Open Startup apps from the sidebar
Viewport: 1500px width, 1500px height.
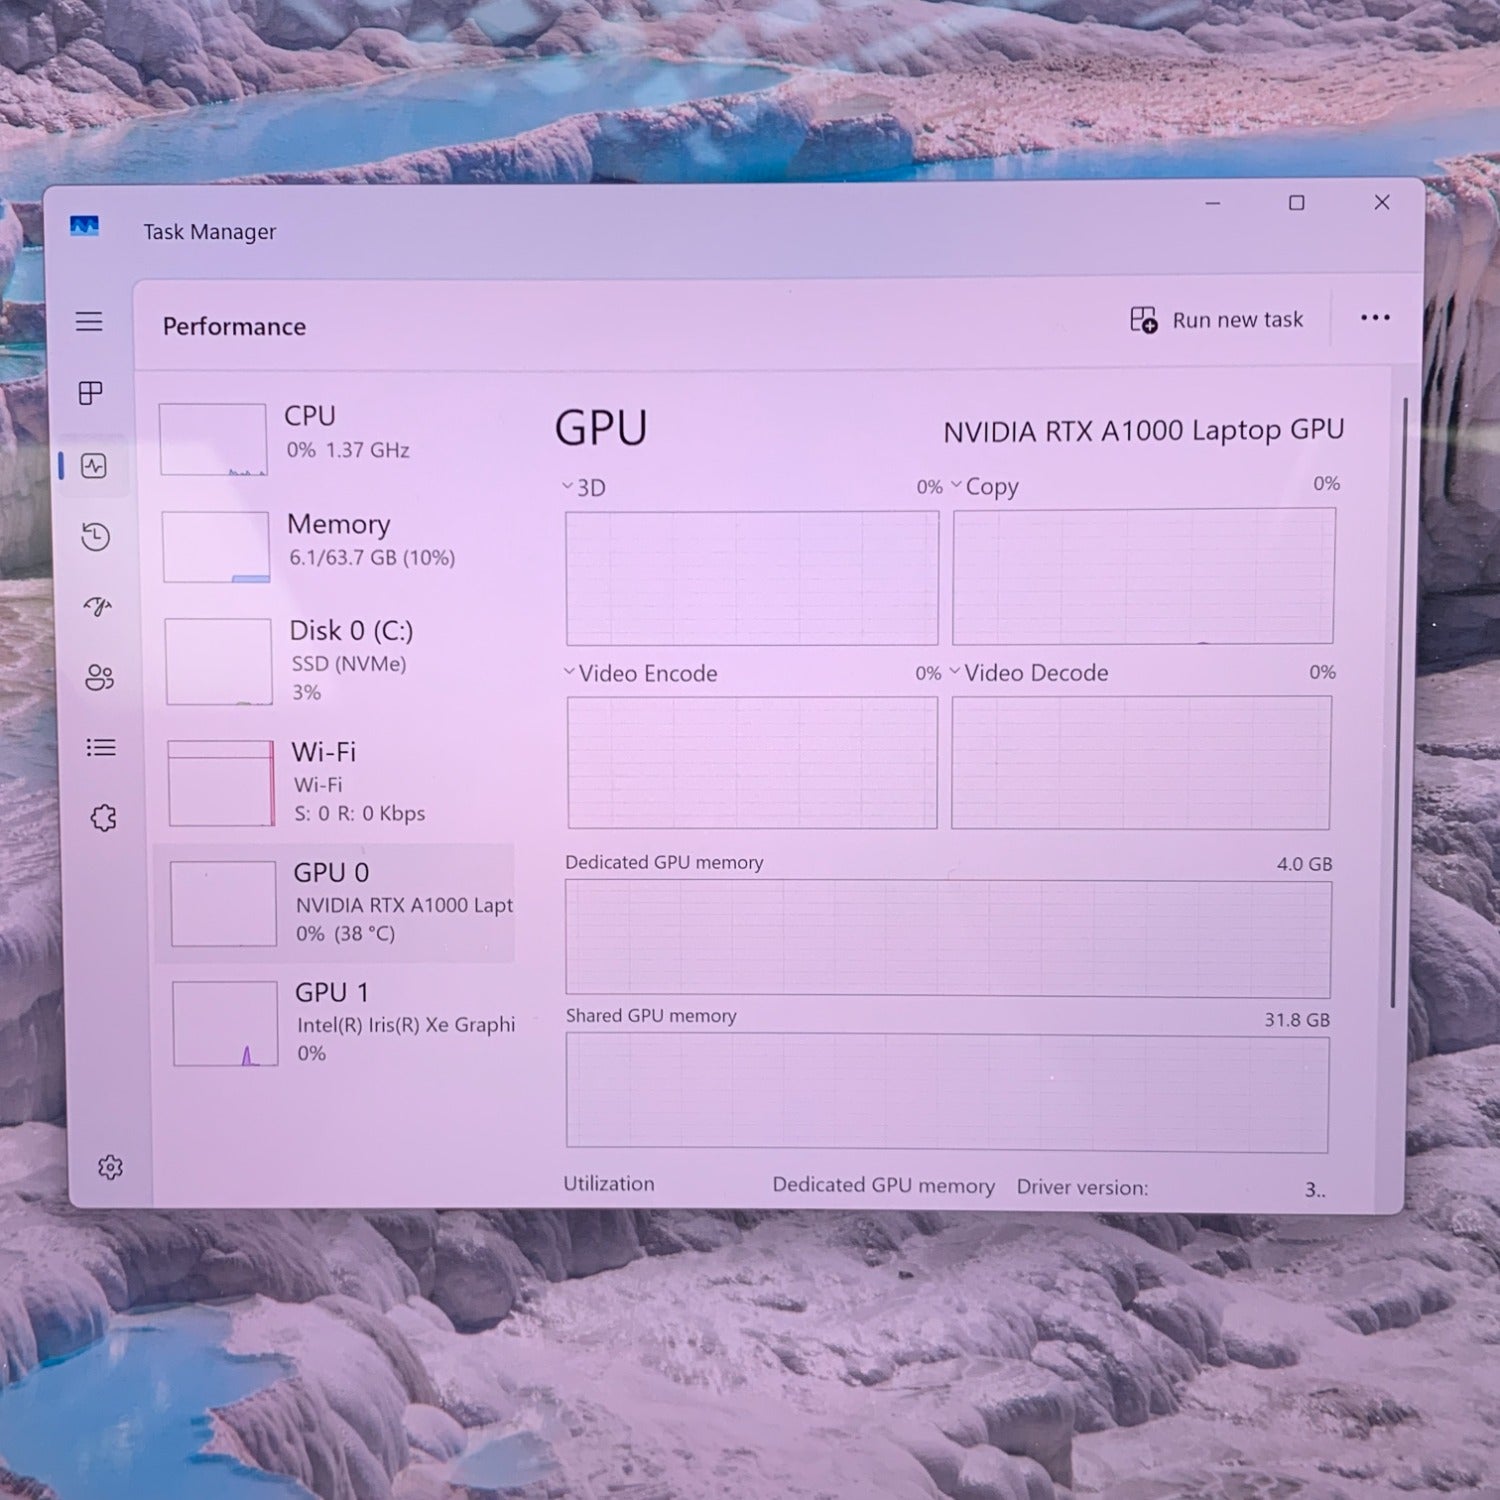tap(97, 607)
